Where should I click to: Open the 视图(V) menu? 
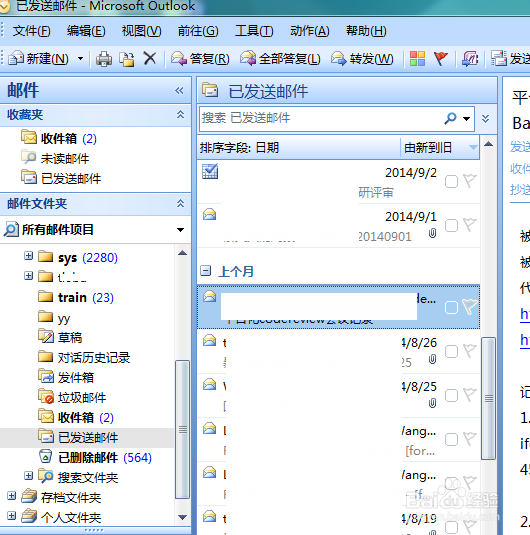(x=141, y=31)
